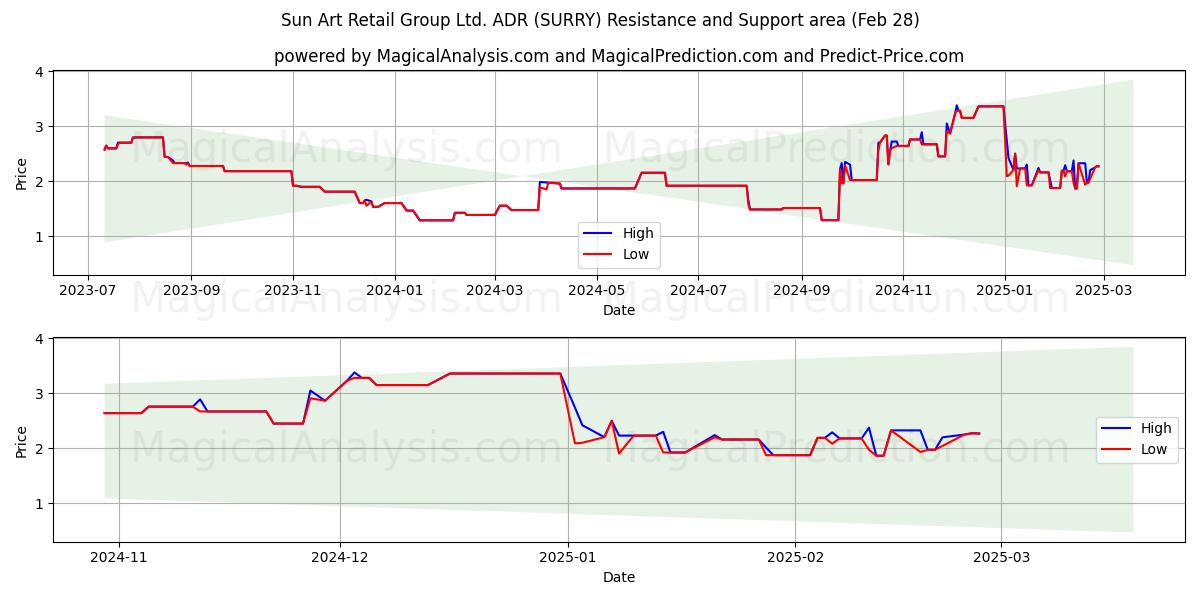Click the lower chart 'Price' axis label
This screenshot has height=600, width=1200.
point(22,440)
